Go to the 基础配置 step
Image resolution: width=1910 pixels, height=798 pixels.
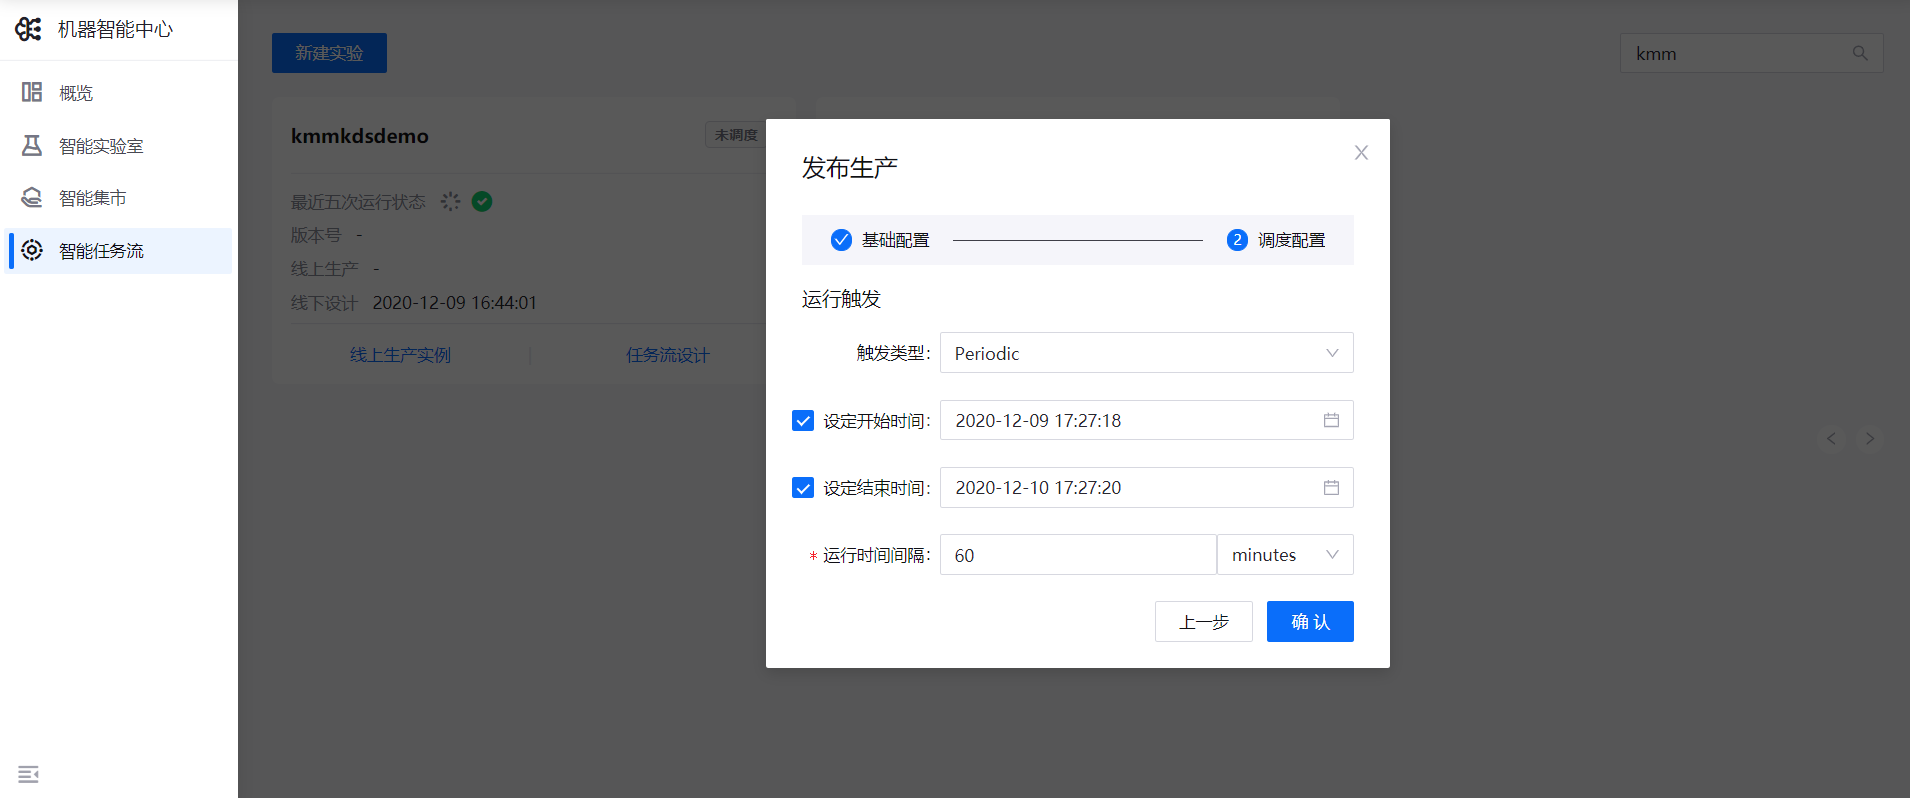tap(880, 240)
